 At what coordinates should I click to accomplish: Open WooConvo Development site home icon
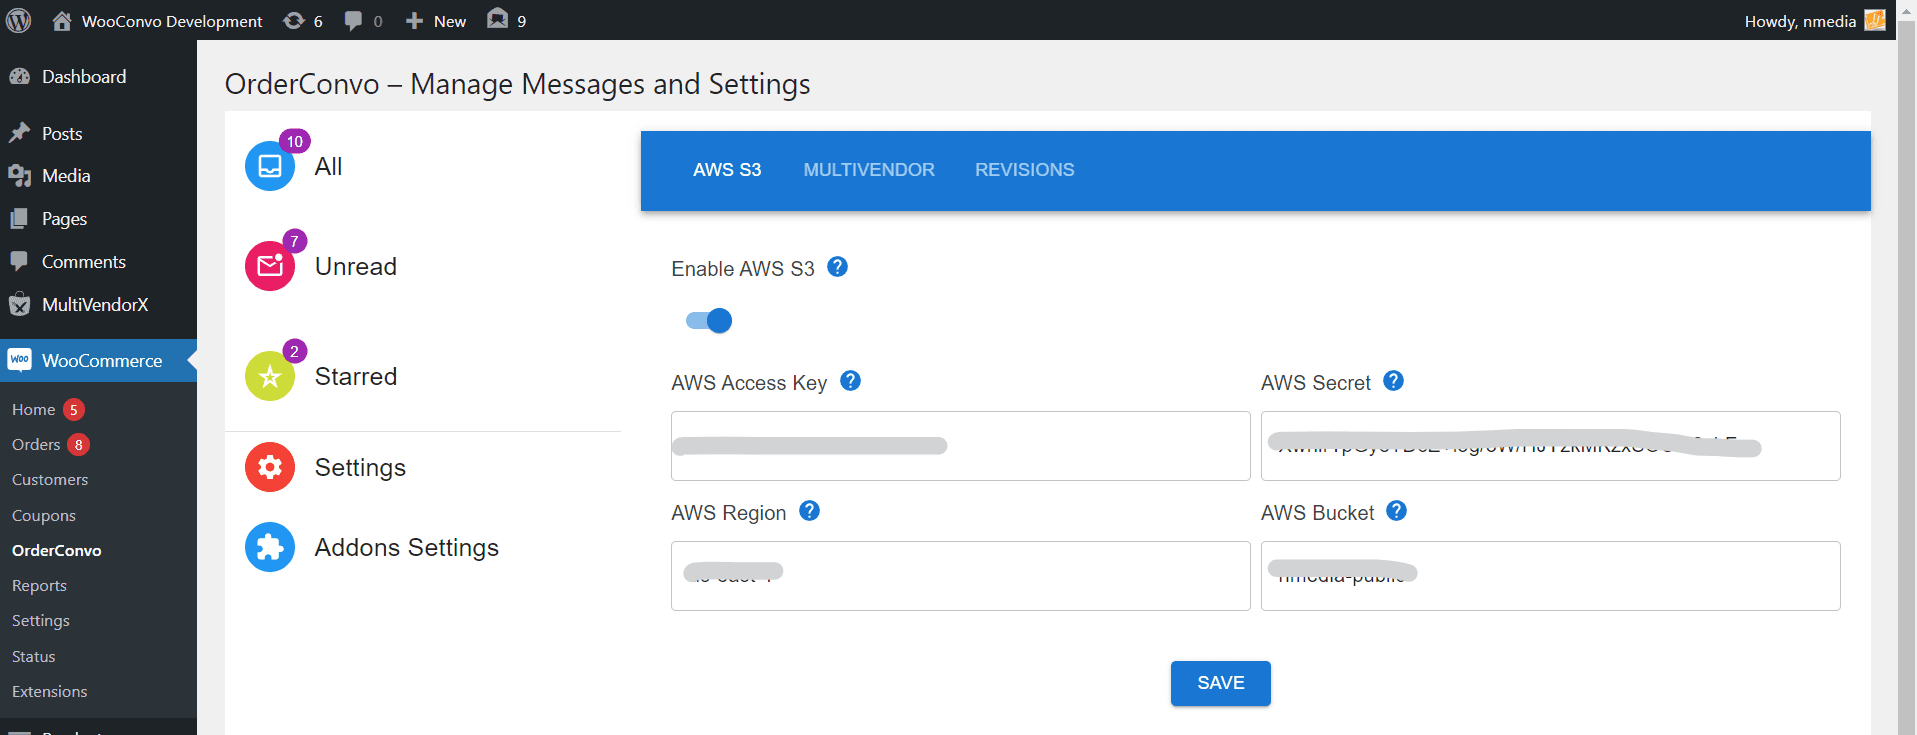coord(62,20)
